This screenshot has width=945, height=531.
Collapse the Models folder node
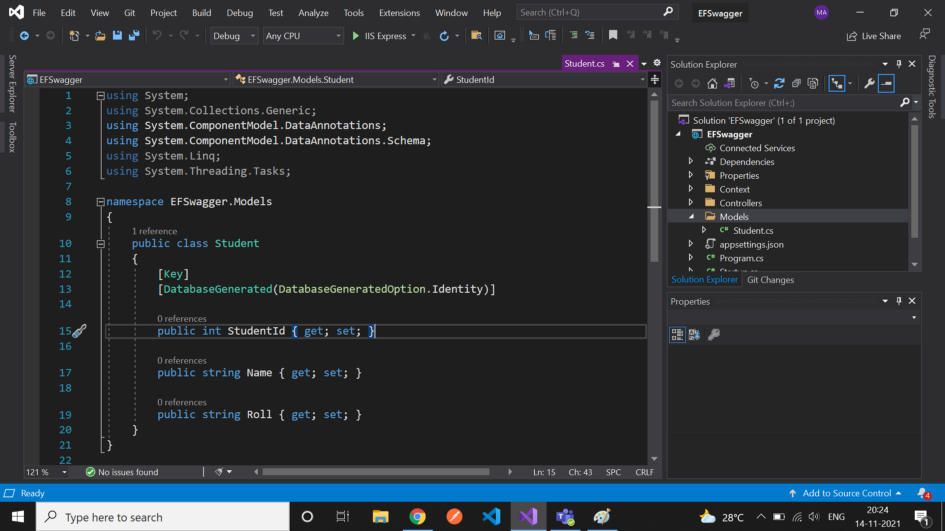691,216
